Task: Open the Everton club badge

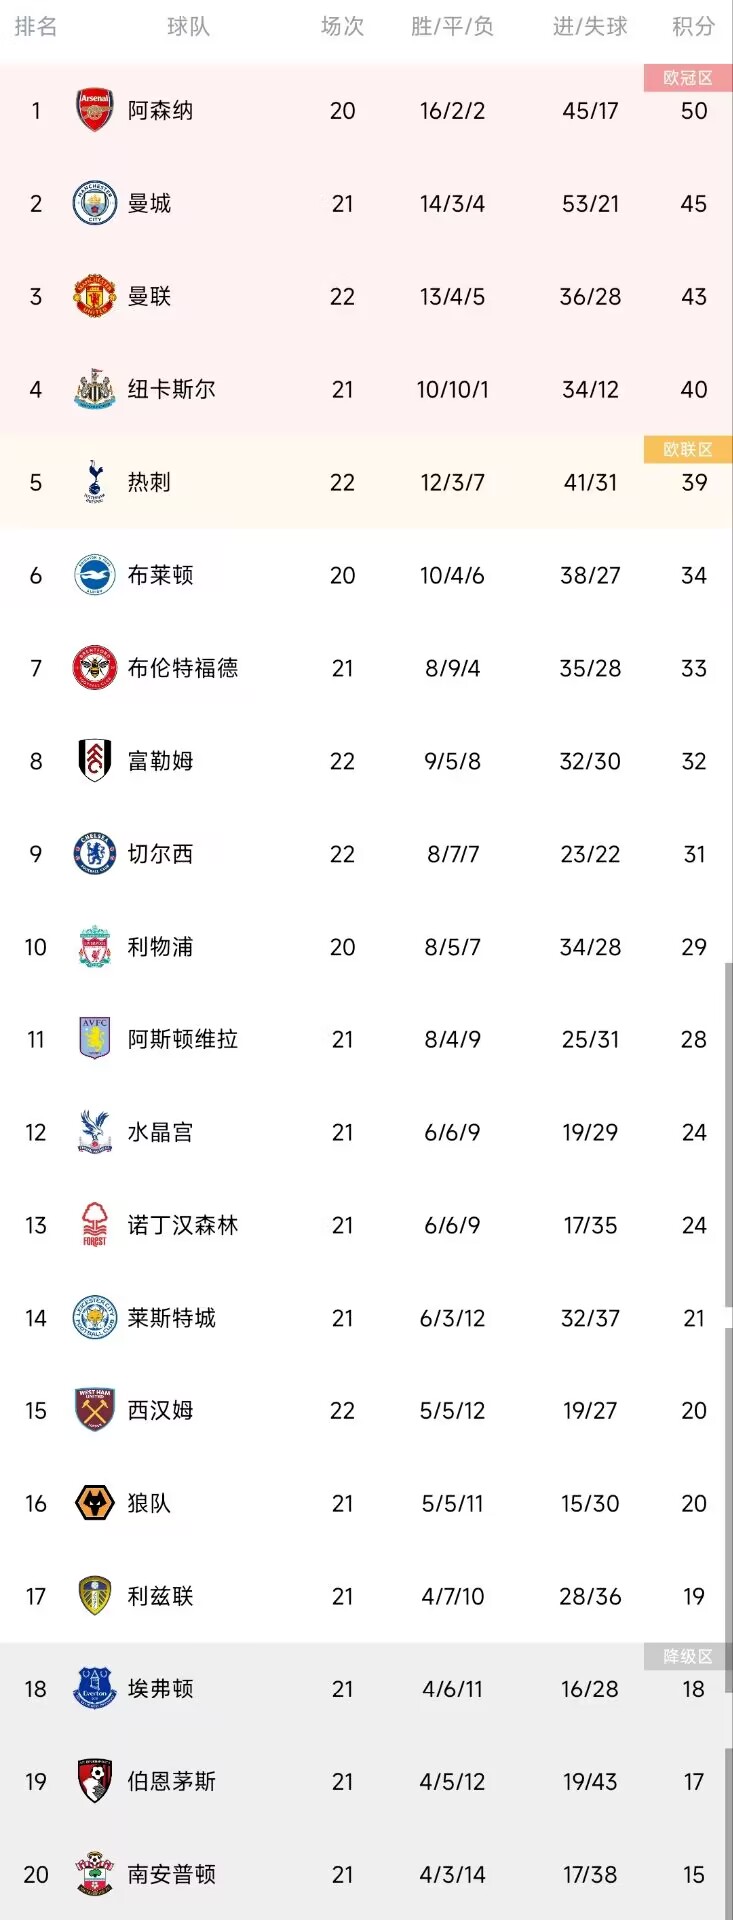Action: tap(95, 1688)
